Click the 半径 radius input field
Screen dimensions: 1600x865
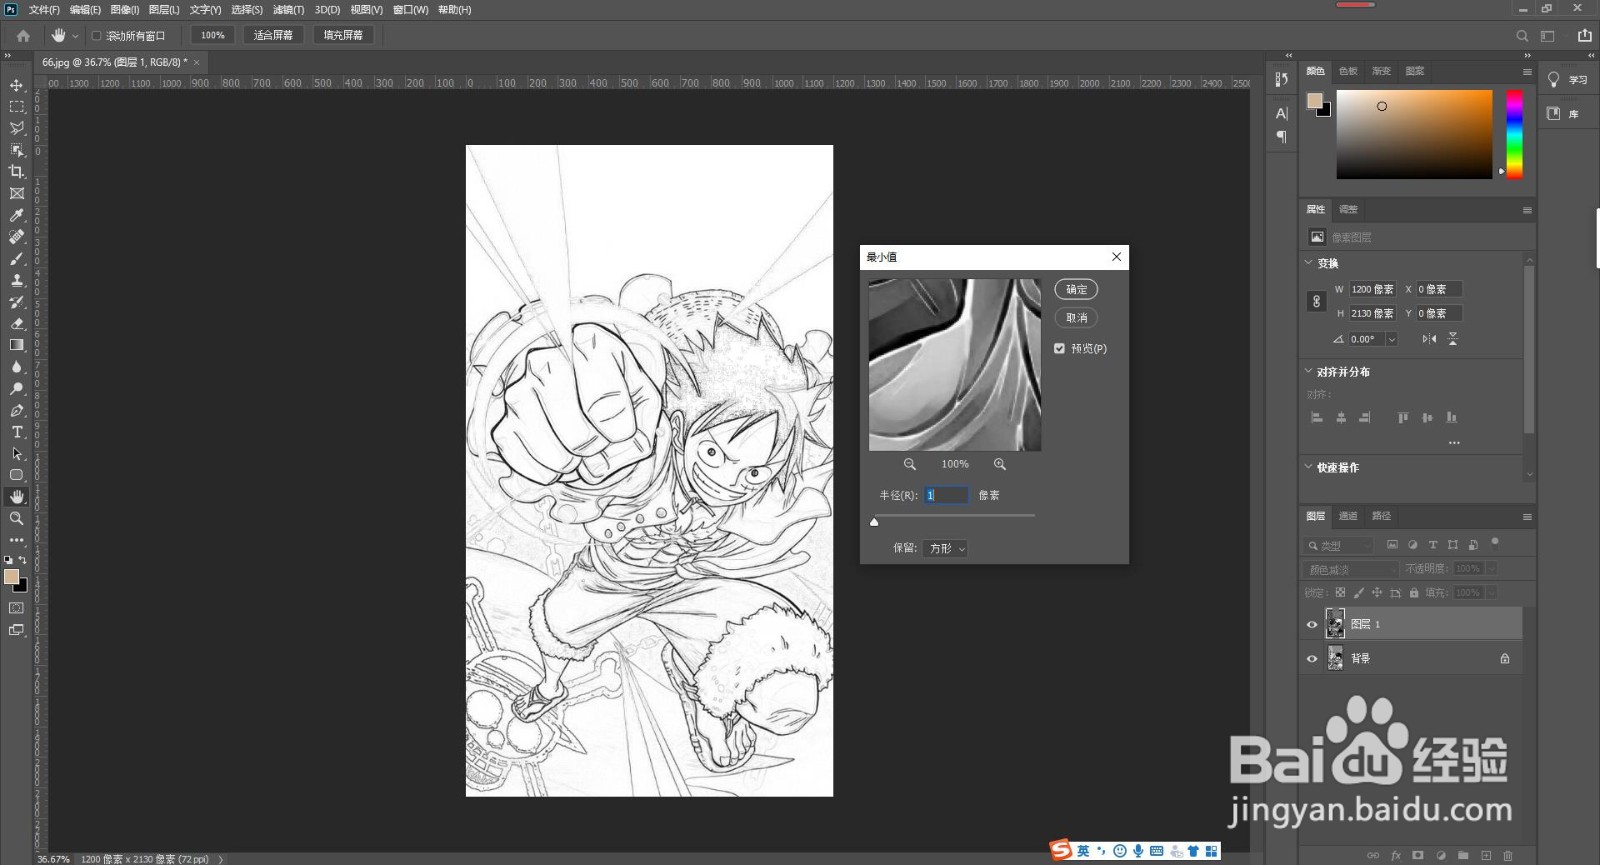coord(946,495)
